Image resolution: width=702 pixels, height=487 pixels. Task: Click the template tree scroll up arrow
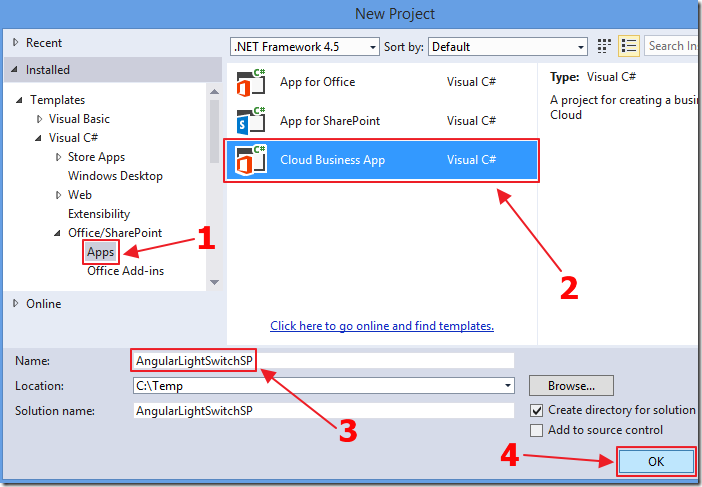pyautogui.click(x=214, y=91)
